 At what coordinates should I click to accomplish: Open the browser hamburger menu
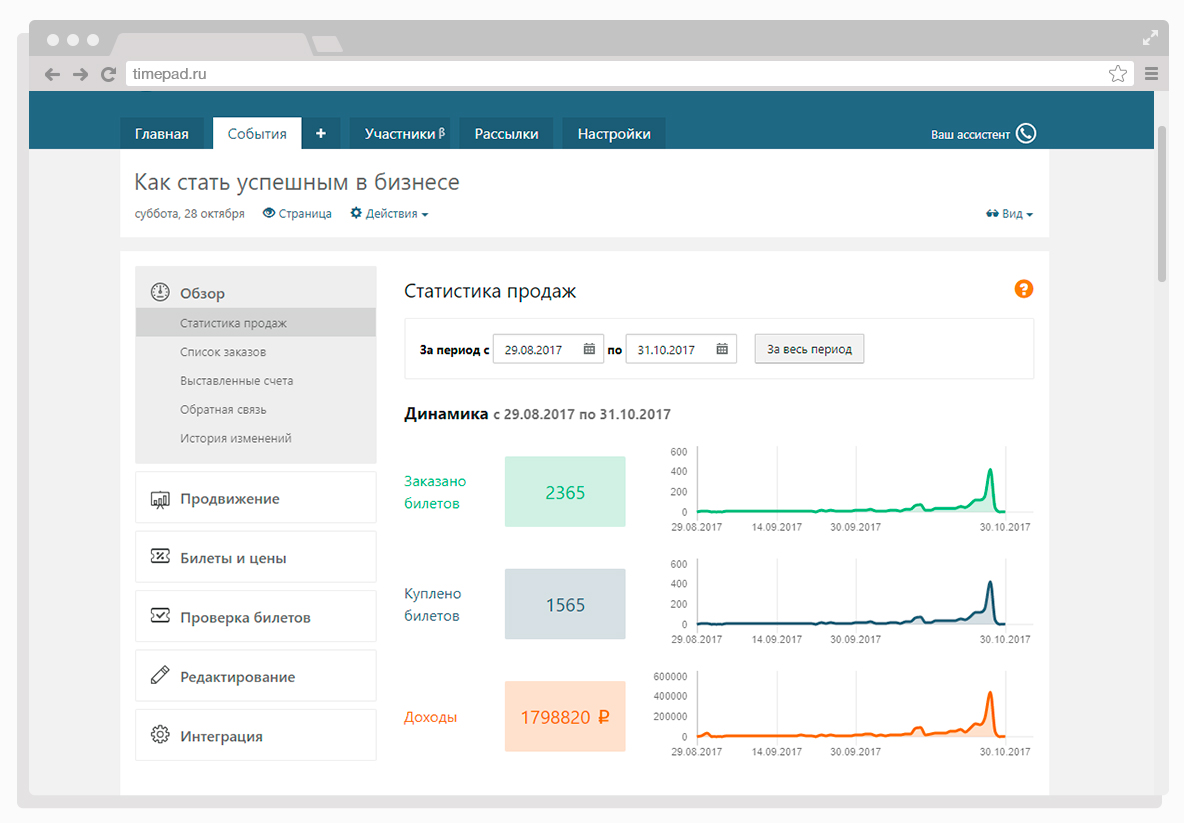click(x=1151, y=74)
